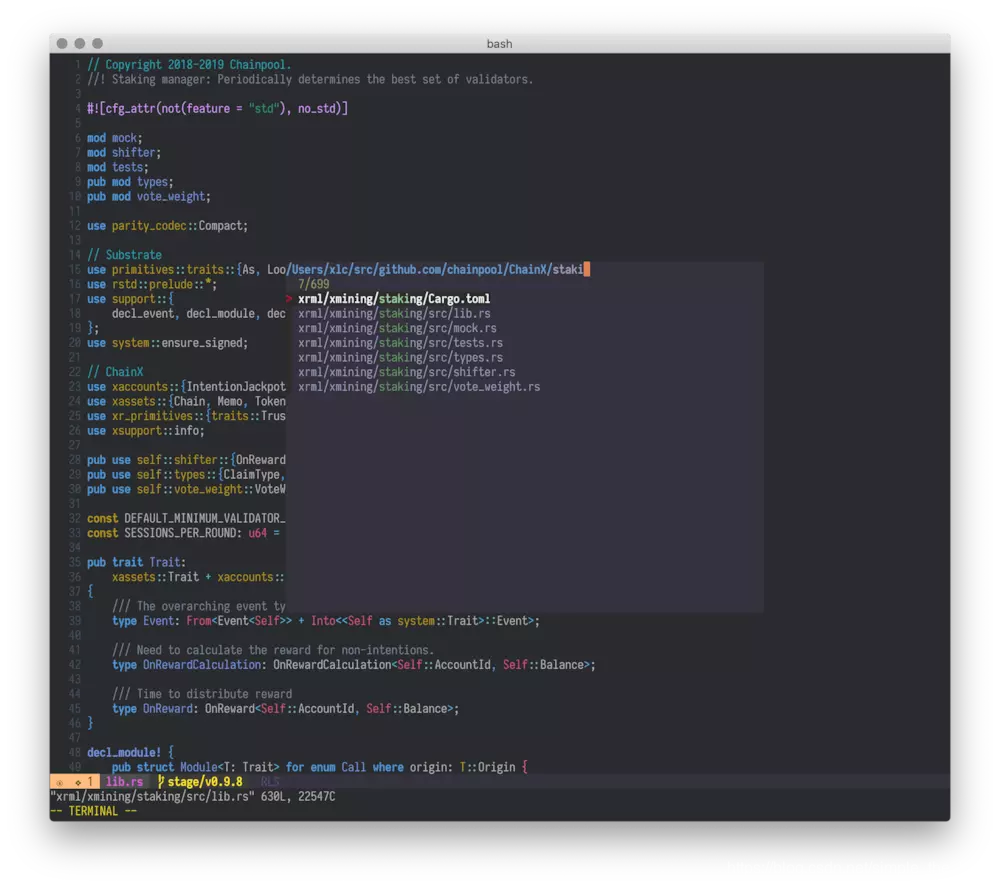This screenshot has width=1000, height=887.
Task: Click the 'mod shifter;' line
Action: click(124, 153)
